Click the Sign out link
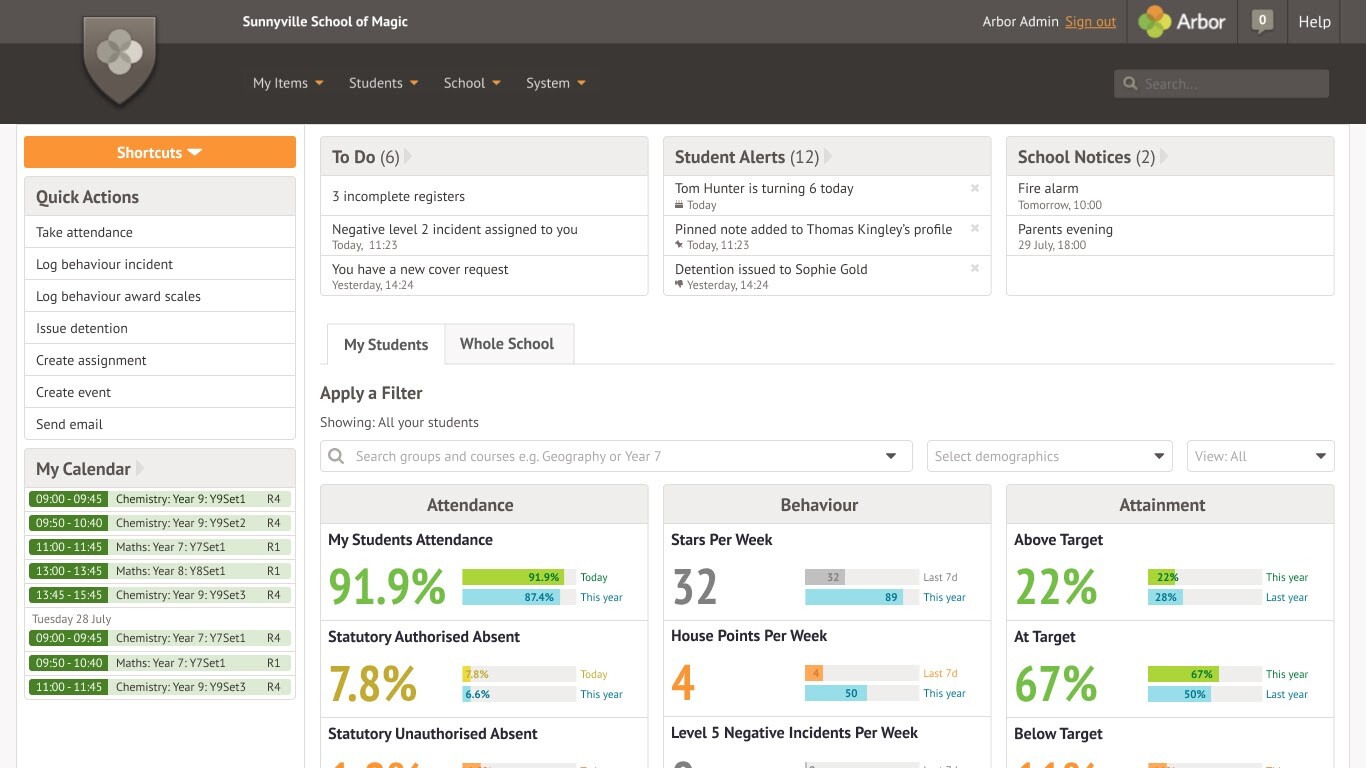Image resolution: width=1366 pixels, height=768 pixels. click(x=1090, y=21)
